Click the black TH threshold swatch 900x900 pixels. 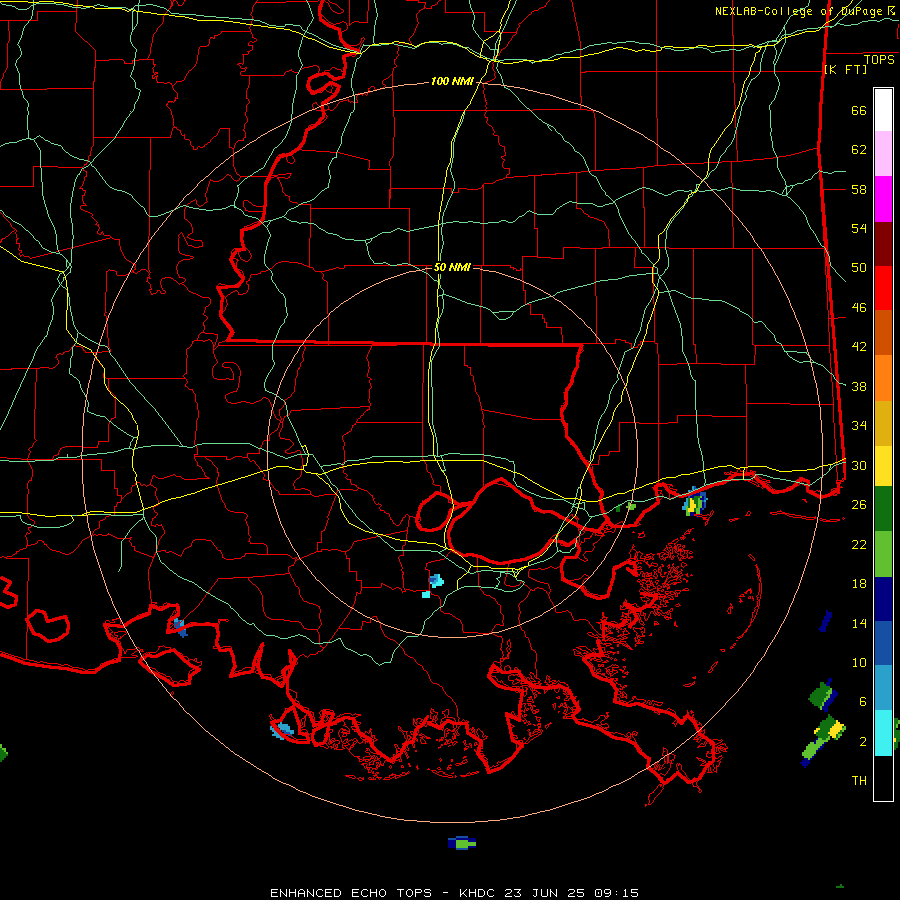click(x=883, y=778)
